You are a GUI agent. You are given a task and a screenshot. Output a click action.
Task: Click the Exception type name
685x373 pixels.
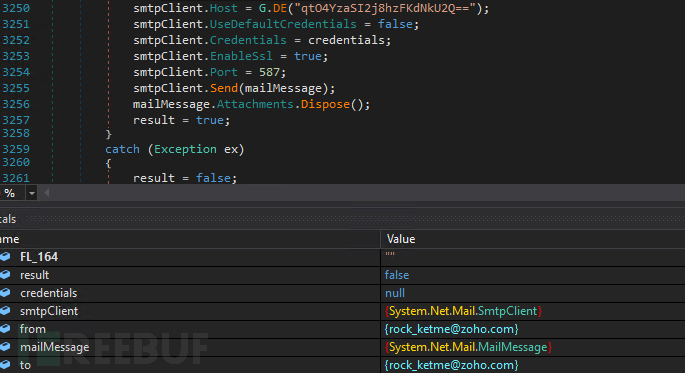click(x=185, y=149)
